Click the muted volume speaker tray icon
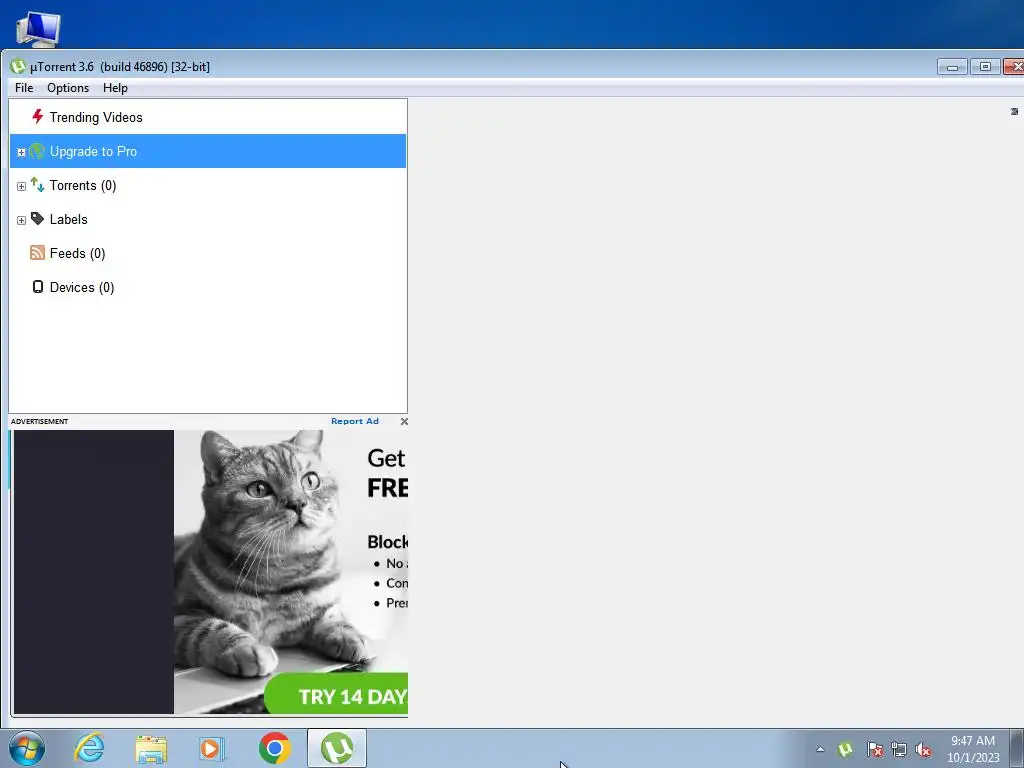This screenshot has width=1024, height=768. [923, 749]
